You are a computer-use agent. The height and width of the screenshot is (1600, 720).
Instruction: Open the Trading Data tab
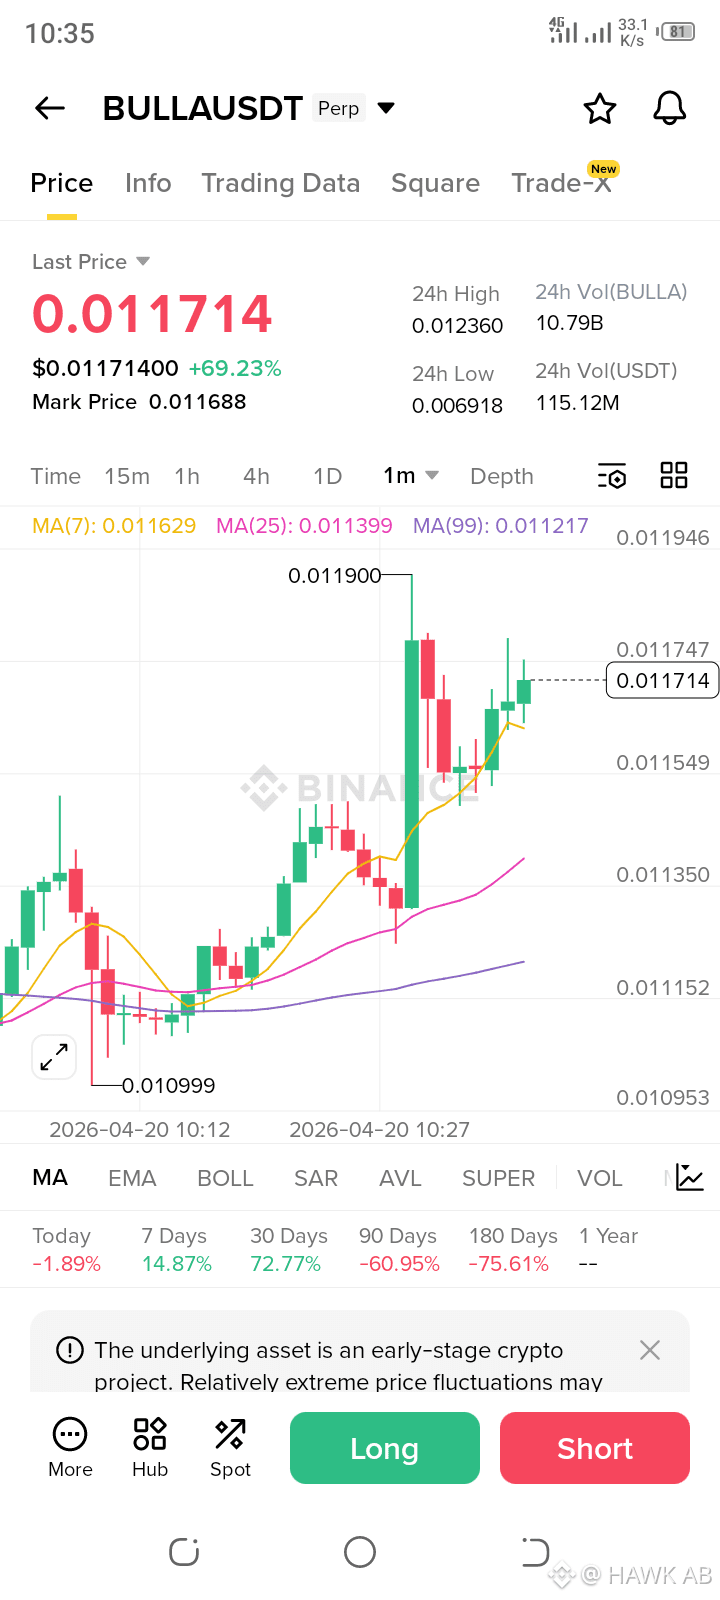281,183
